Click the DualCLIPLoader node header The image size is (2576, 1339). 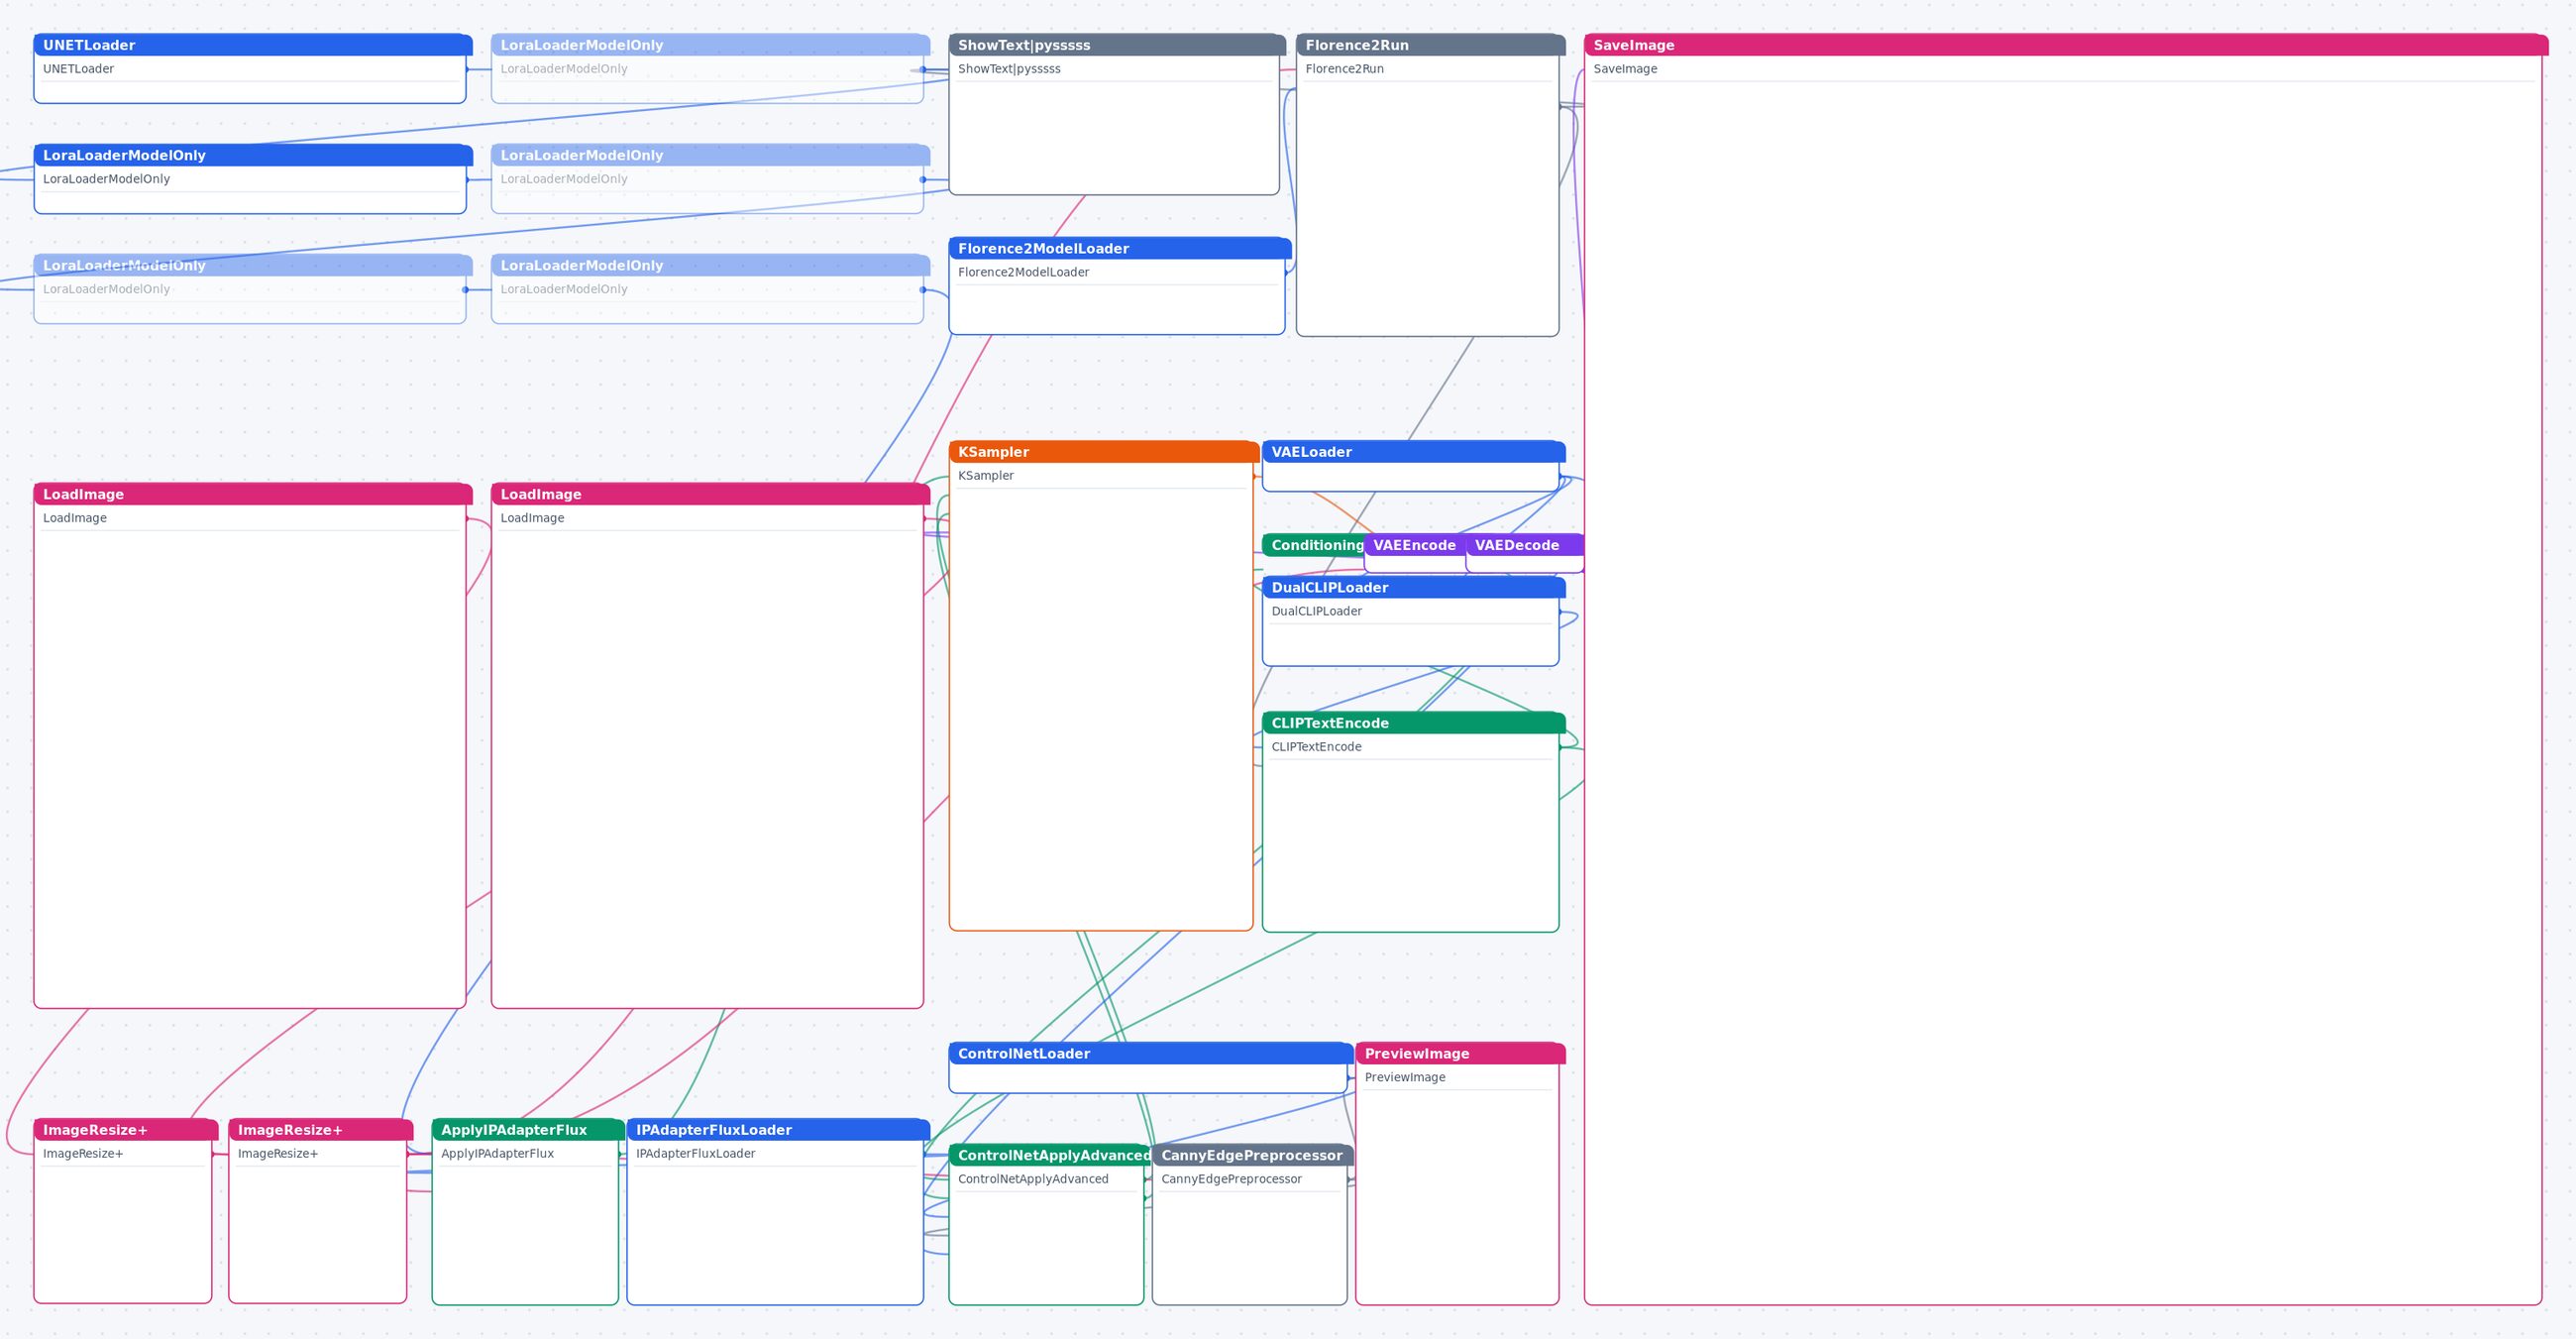pos(1413,587)
